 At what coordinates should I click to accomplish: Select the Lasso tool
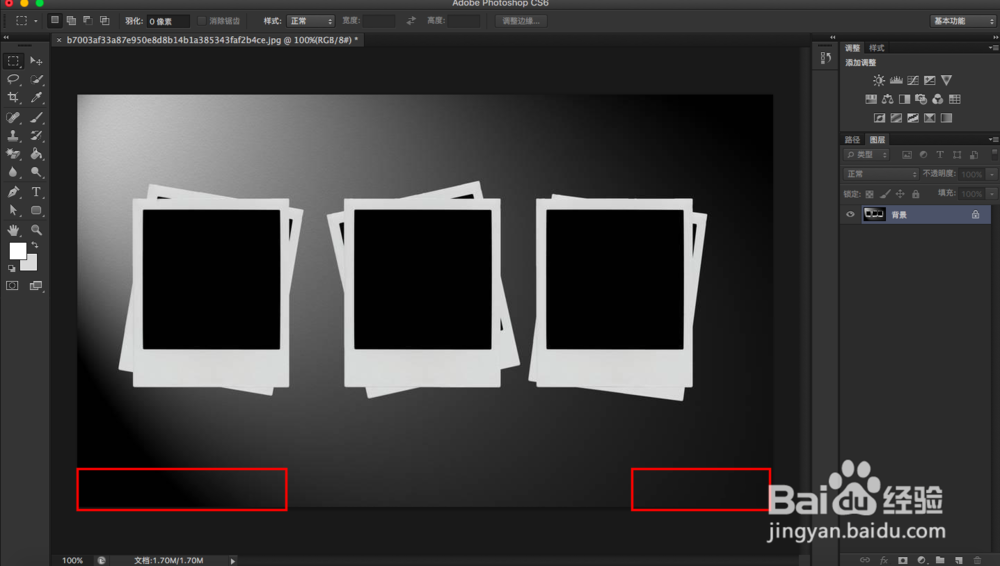pyautogui.click(x=13, y=79)
